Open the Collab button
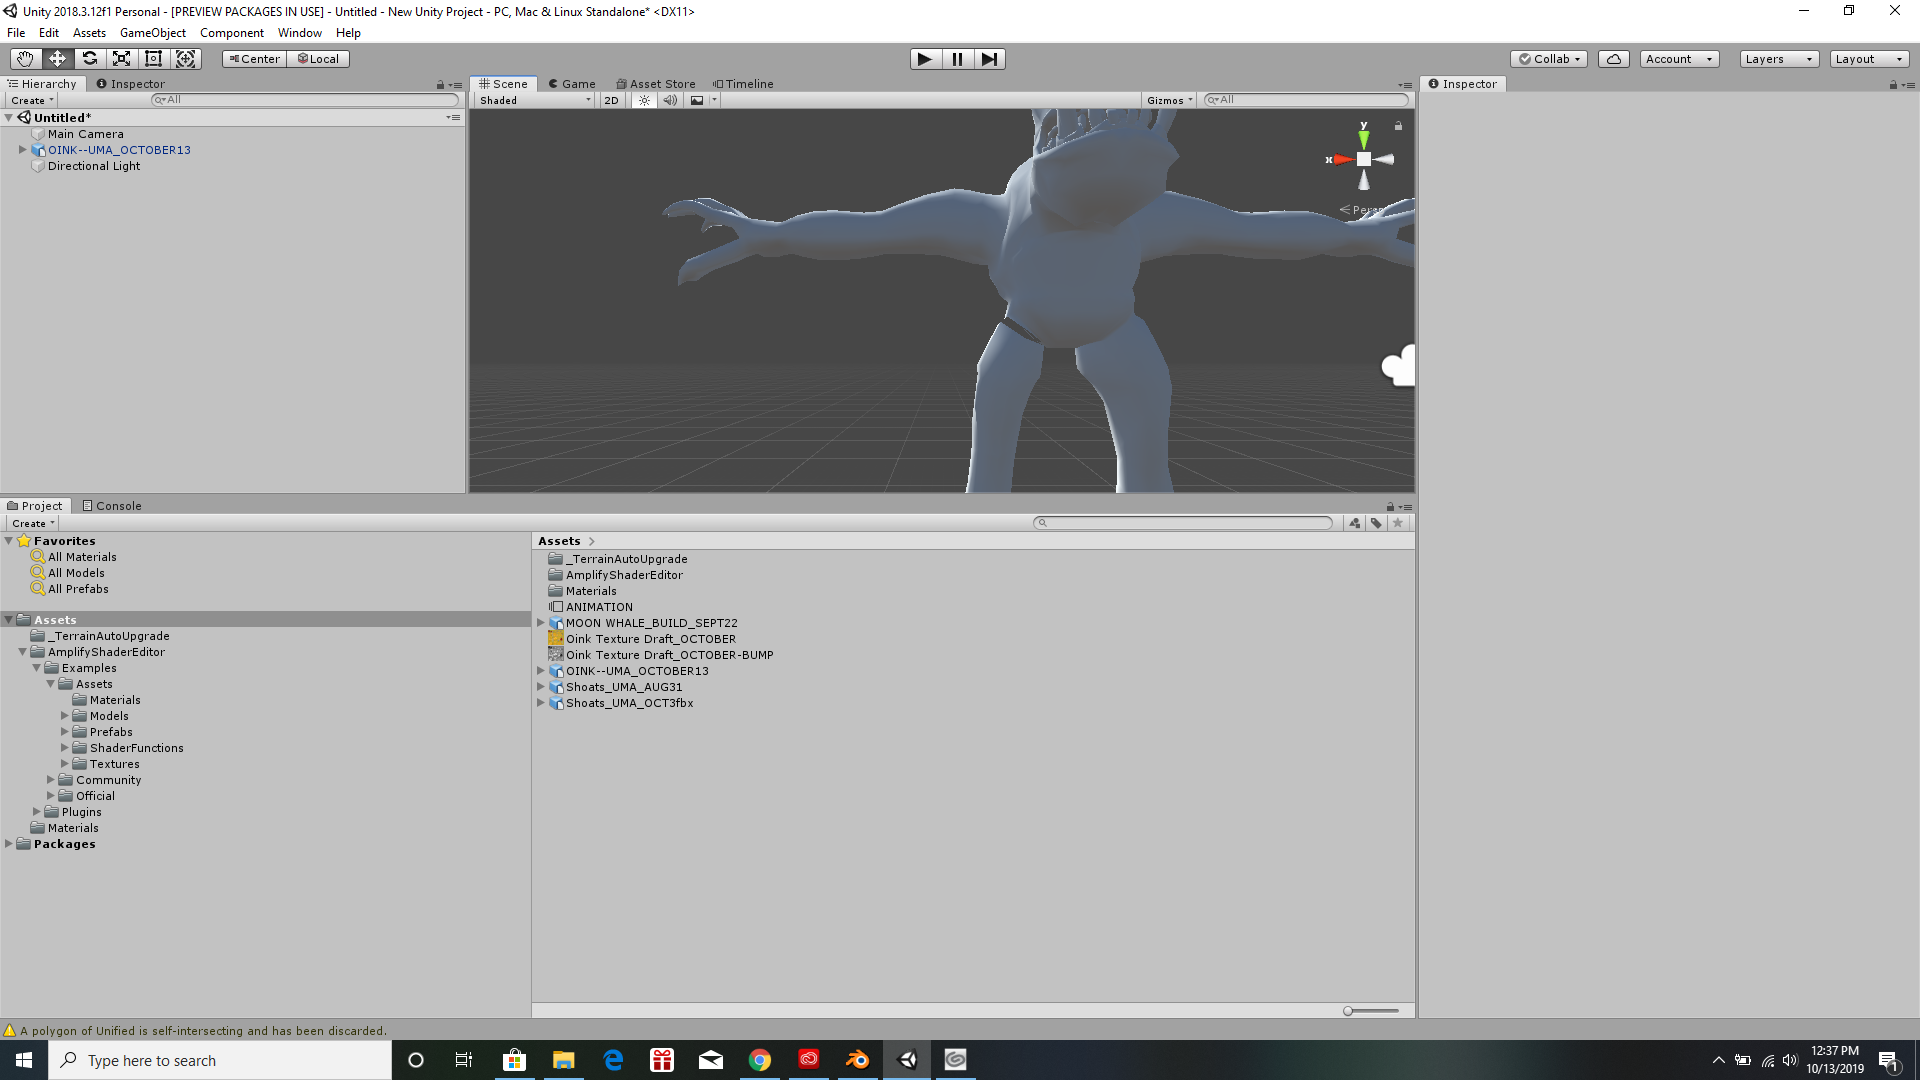 click(x=1549, y=59)
